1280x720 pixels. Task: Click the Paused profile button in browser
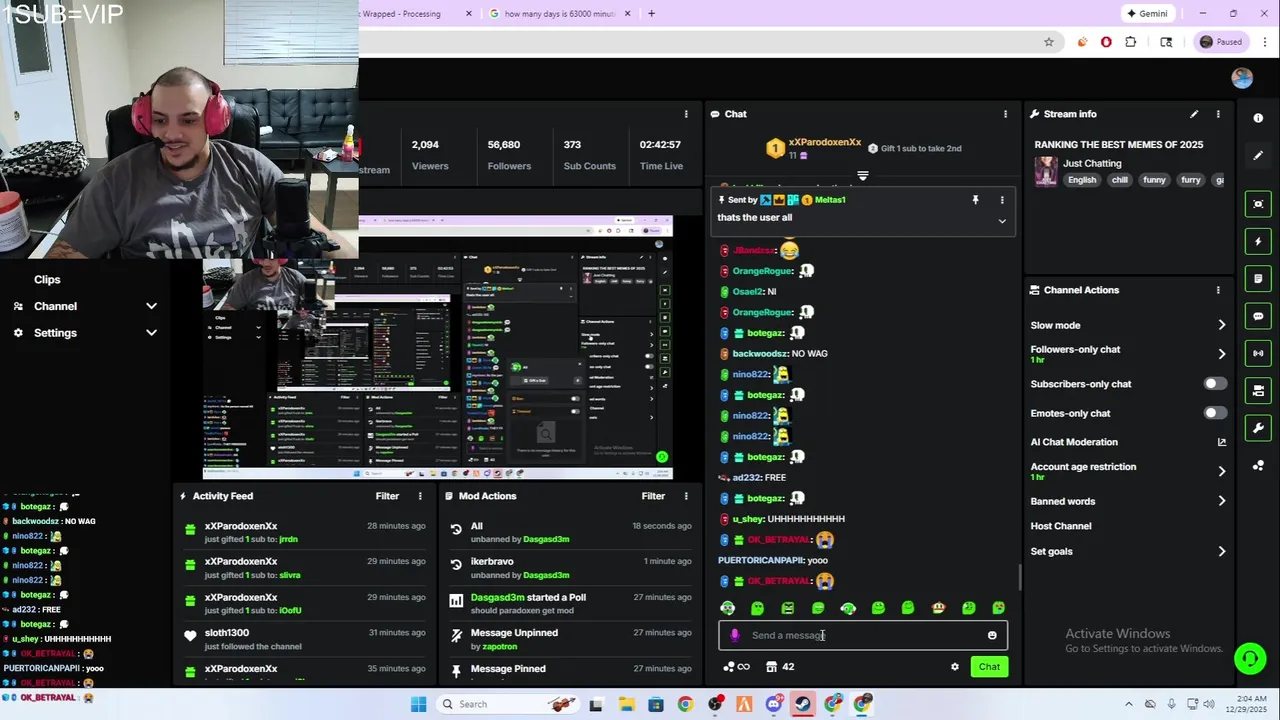pos(1221,42)
